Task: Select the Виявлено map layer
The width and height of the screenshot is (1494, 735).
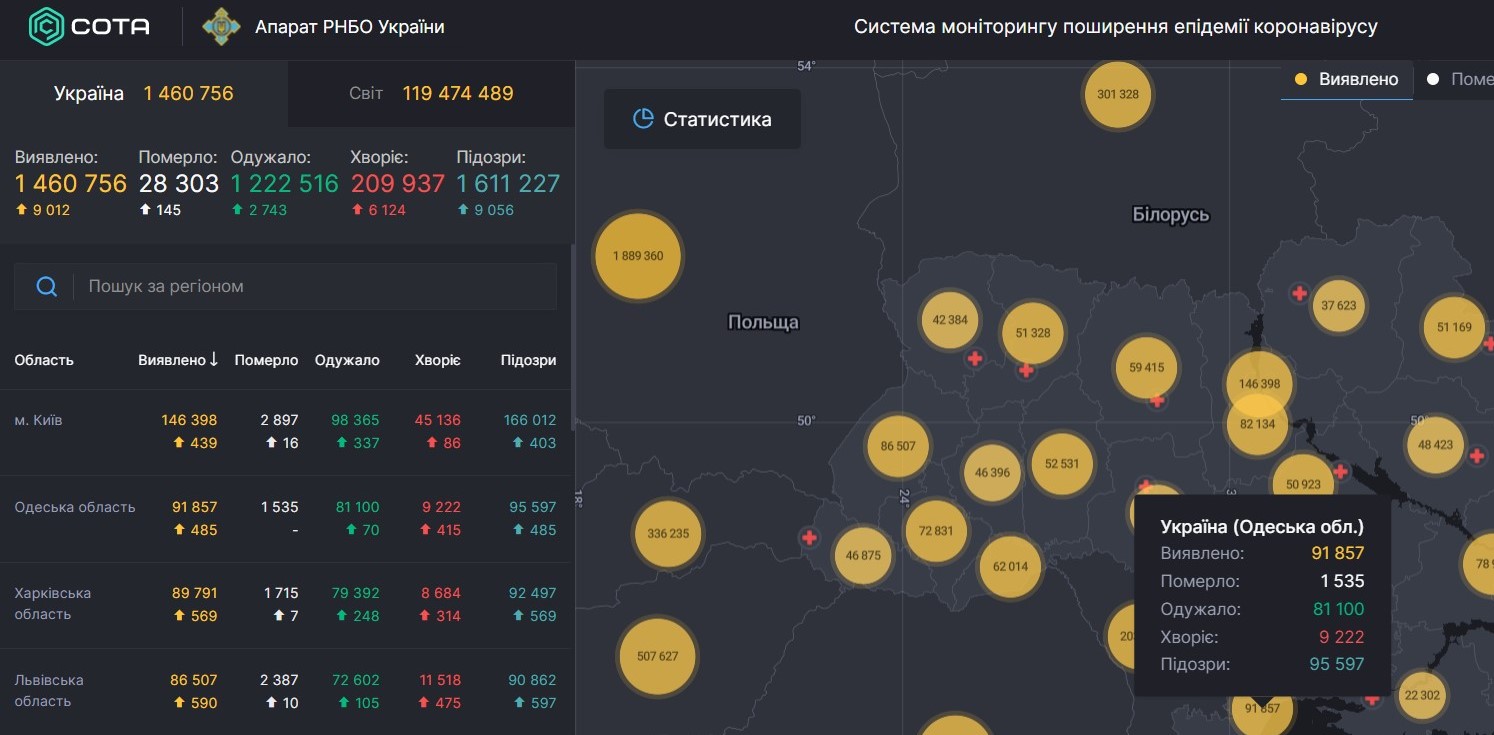Action: [1347, 79]
